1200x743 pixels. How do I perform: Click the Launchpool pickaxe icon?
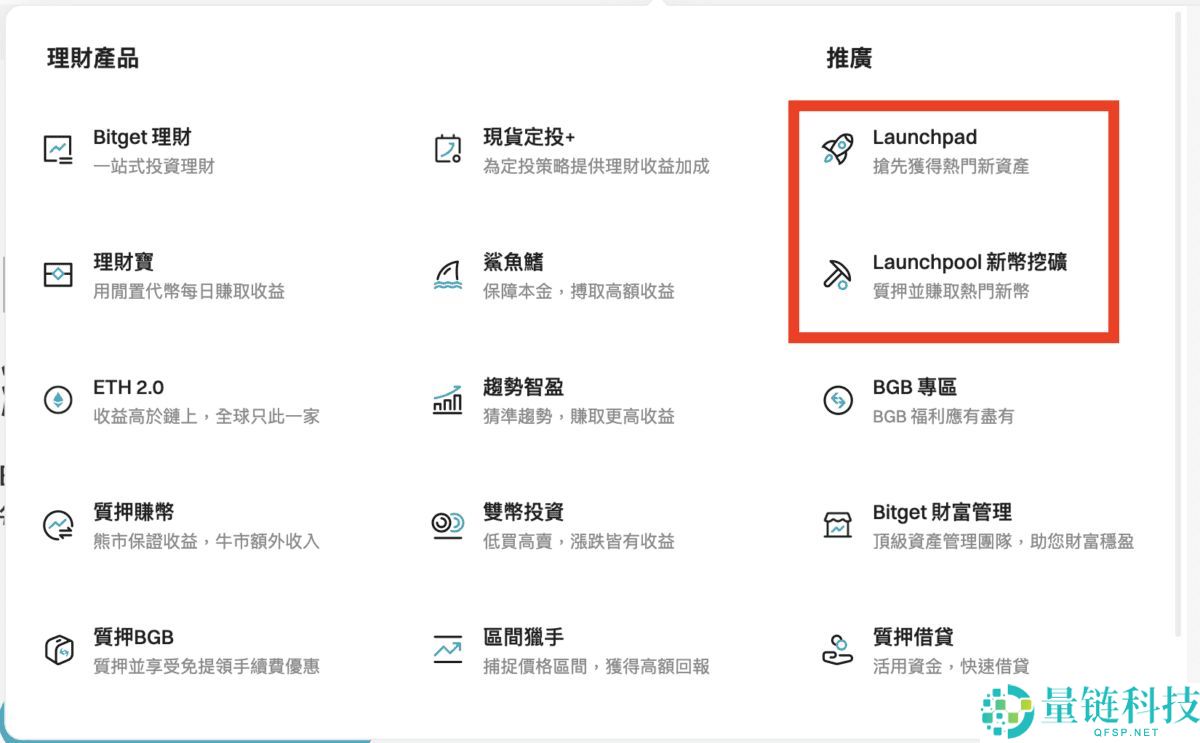tap(836, 272)
